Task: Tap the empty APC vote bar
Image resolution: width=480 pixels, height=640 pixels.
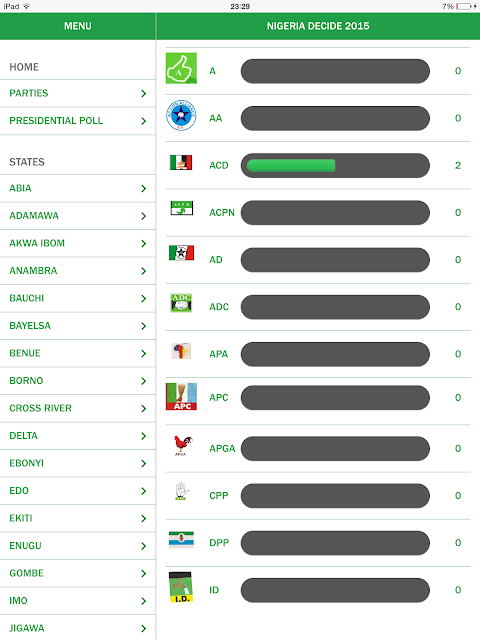Action: click(335, 398)
